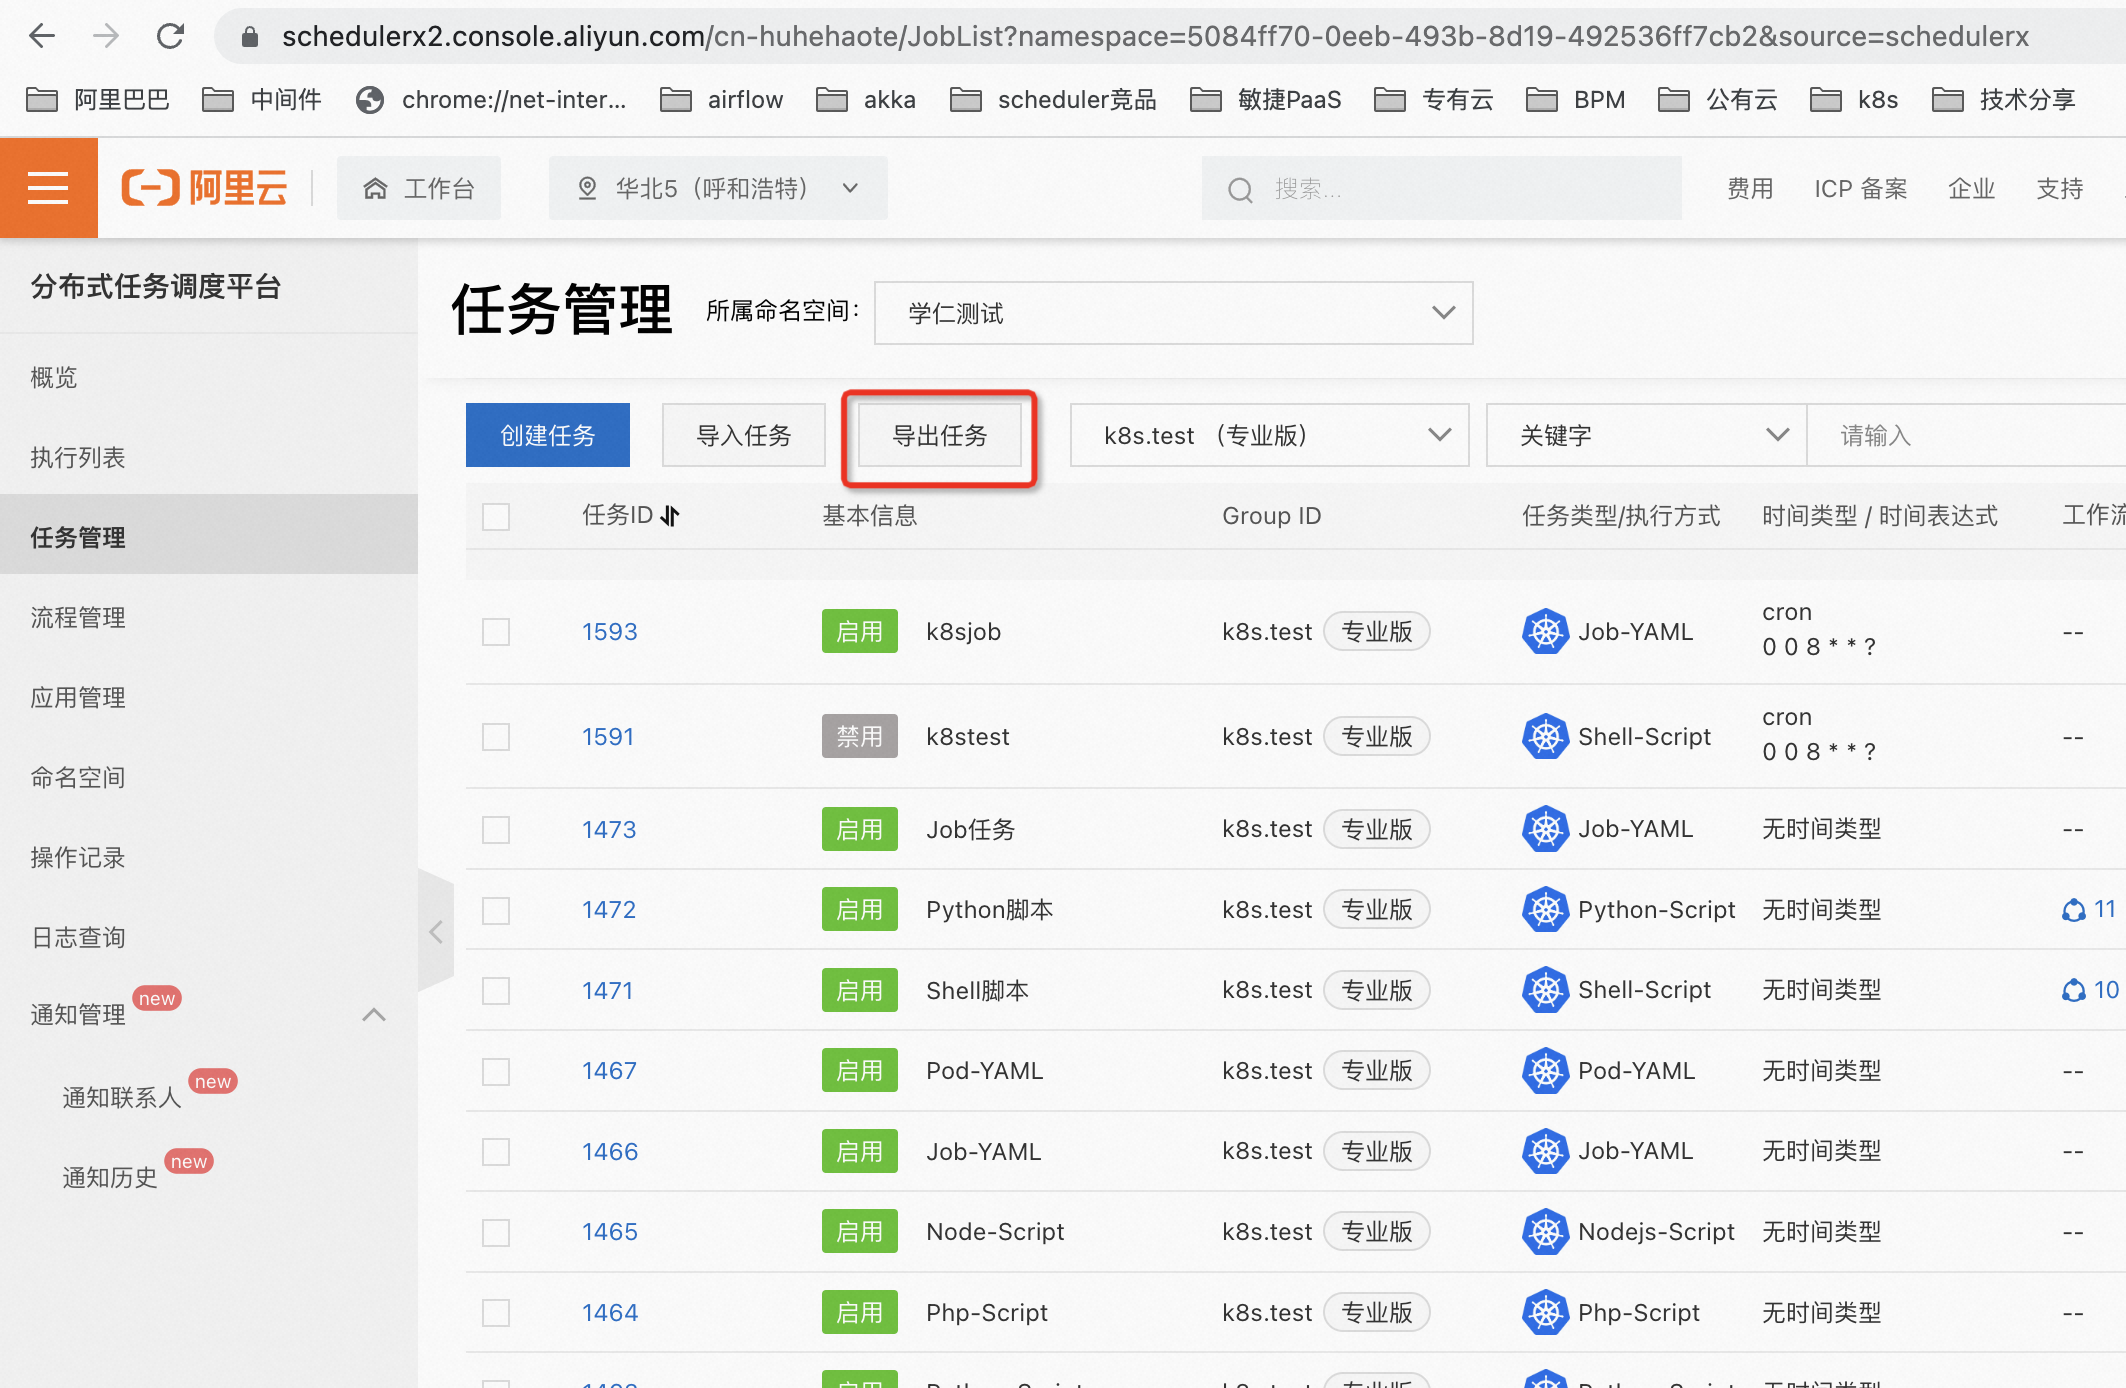This screenshot has width=2126, height=1388.
Task: Reload the page with the refresh icon
Action: 171,37
